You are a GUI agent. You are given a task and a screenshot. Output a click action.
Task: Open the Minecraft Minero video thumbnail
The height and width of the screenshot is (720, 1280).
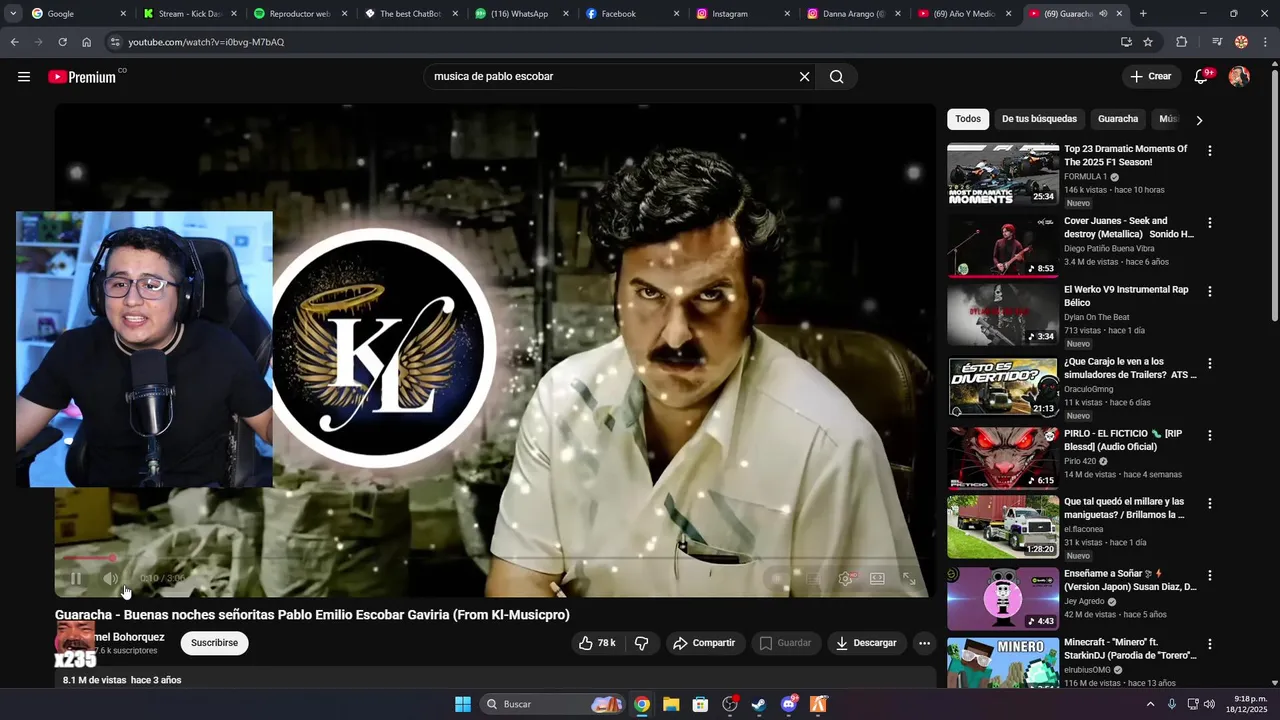click(x=1003, y=662)
